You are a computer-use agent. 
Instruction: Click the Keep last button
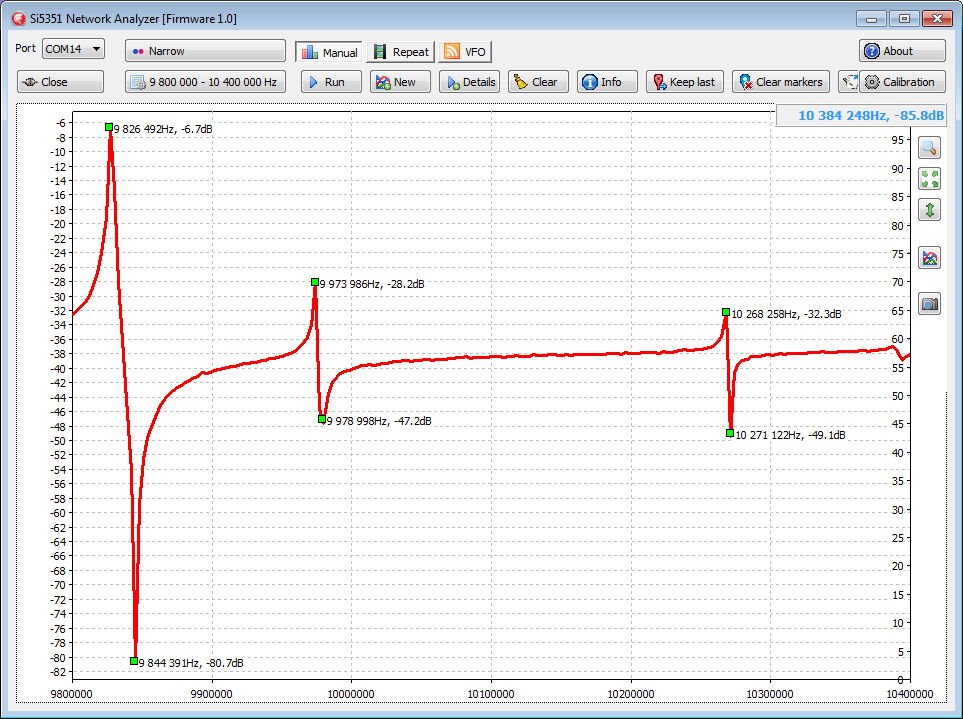click(x=683, y=82)
